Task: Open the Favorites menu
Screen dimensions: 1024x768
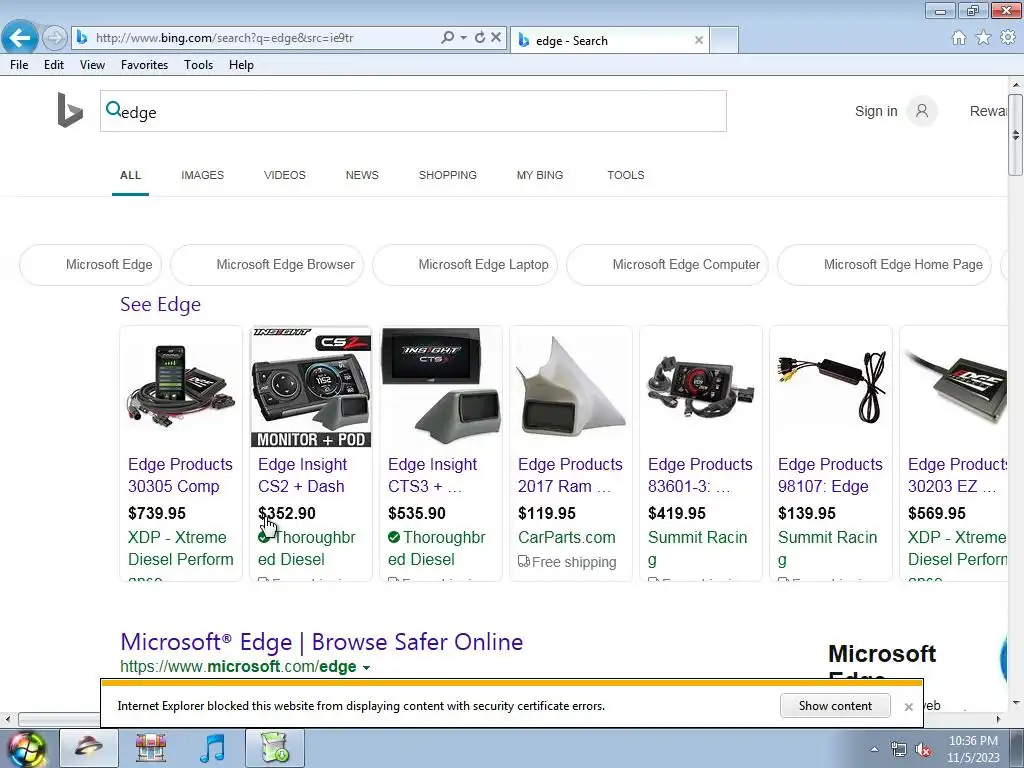Action: point(144,65)
